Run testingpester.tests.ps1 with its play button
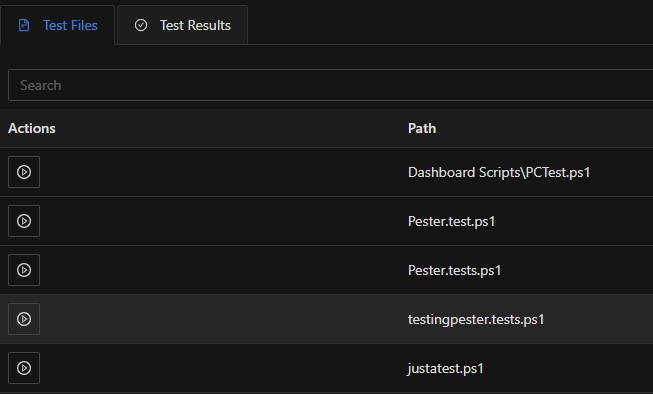 click(24, 319)
